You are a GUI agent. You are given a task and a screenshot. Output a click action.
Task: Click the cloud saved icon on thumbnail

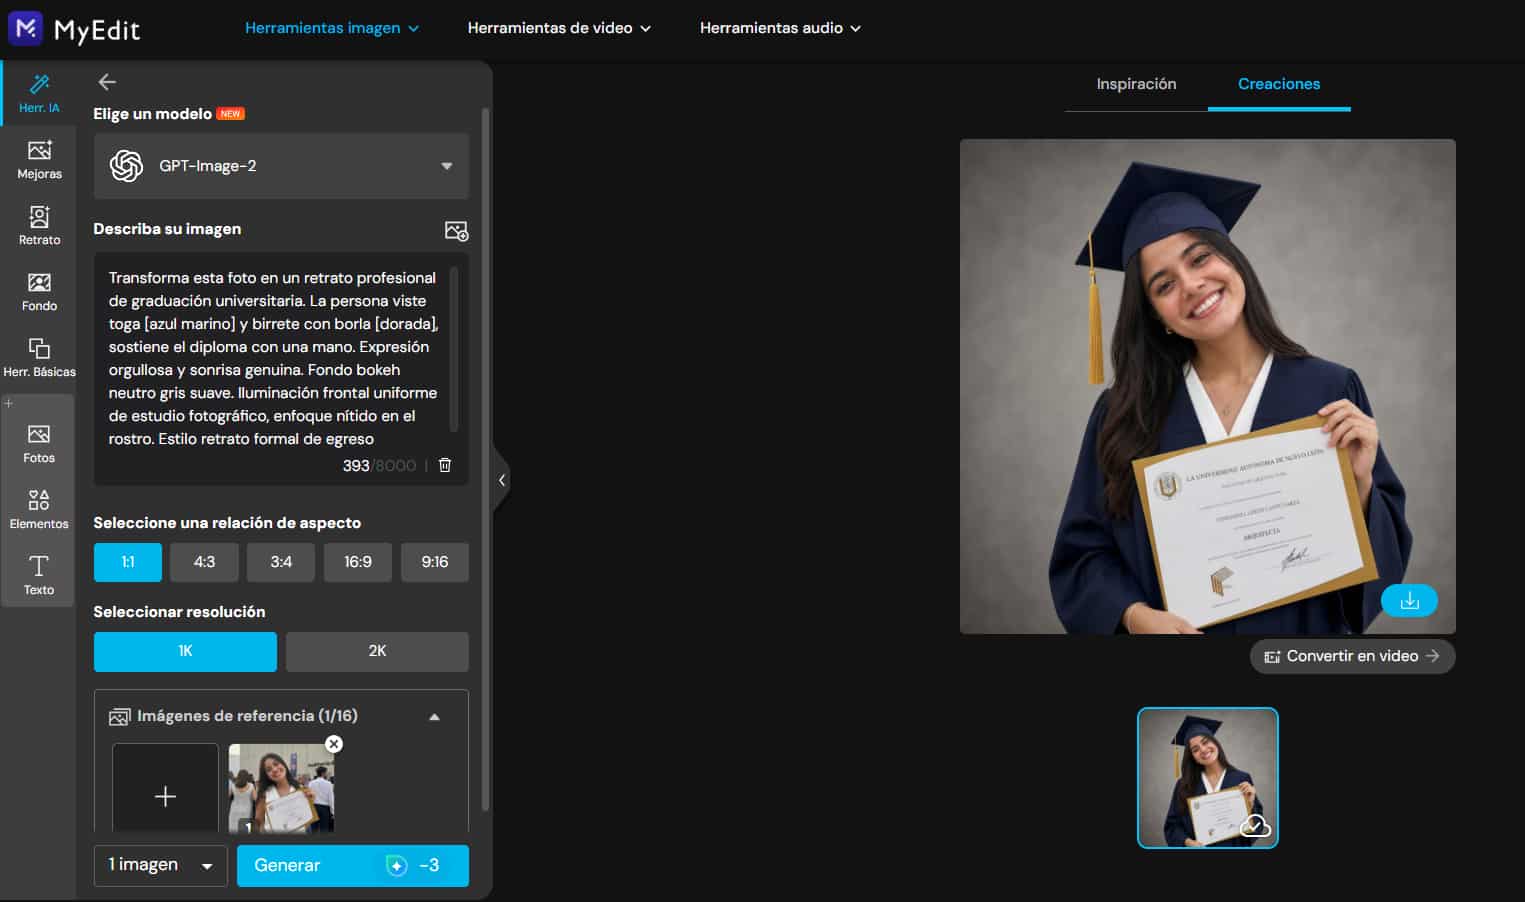[1255, 826]
